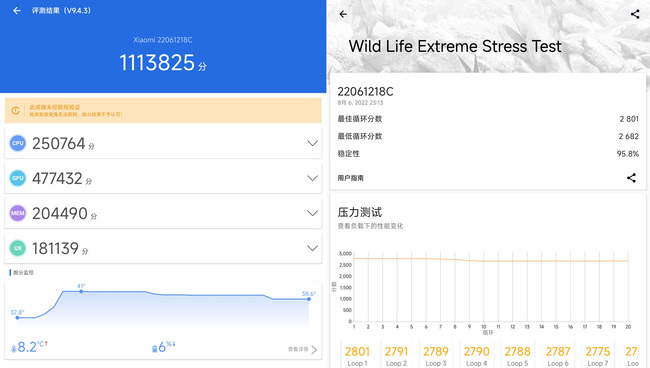Go back from Wild Life Extreme Stress Test

(x=343, y=14)
